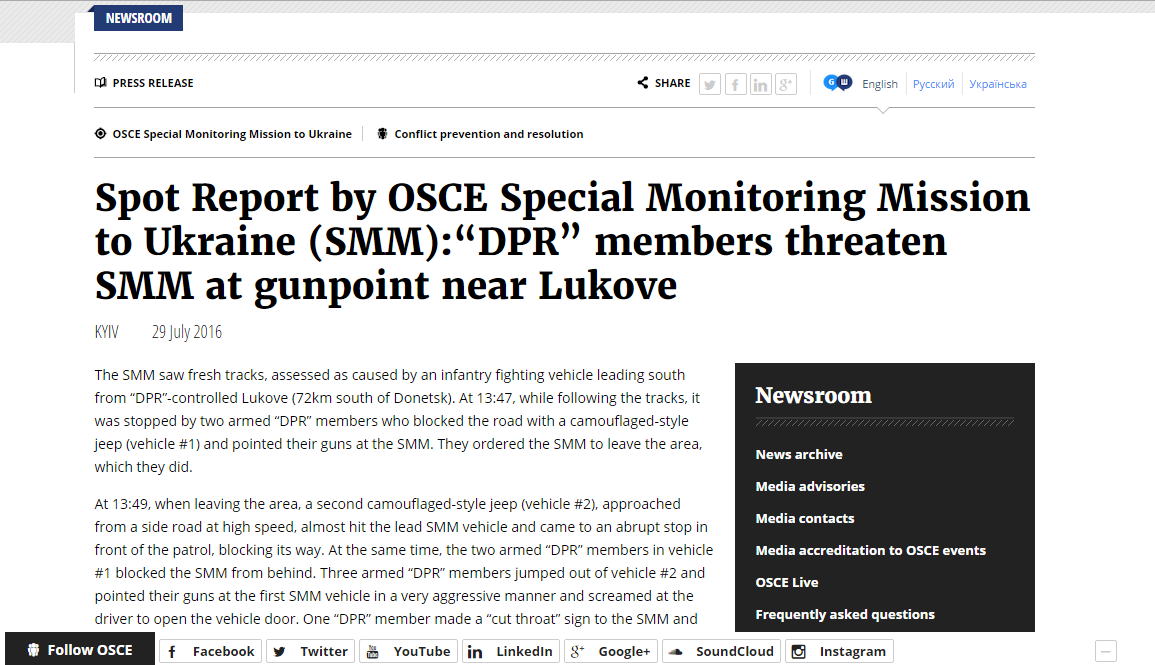Click the Google+ label in the follow bar
1155x665 pixels.
[x=624, y=652]
